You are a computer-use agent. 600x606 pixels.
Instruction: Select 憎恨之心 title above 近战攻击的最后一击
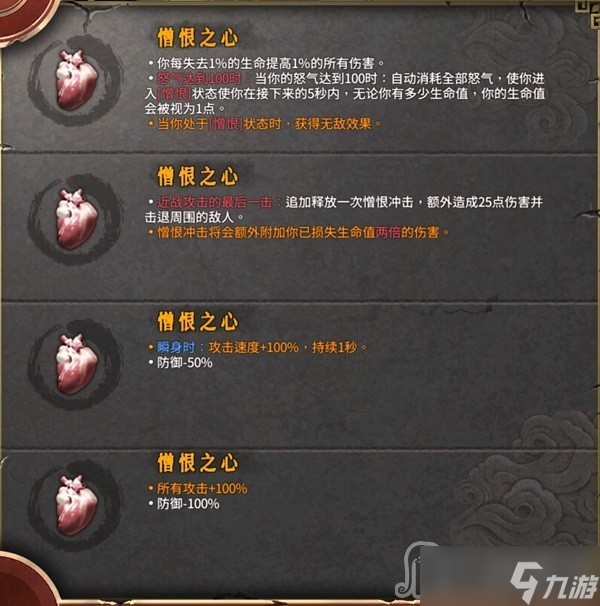tap(198, 177)
